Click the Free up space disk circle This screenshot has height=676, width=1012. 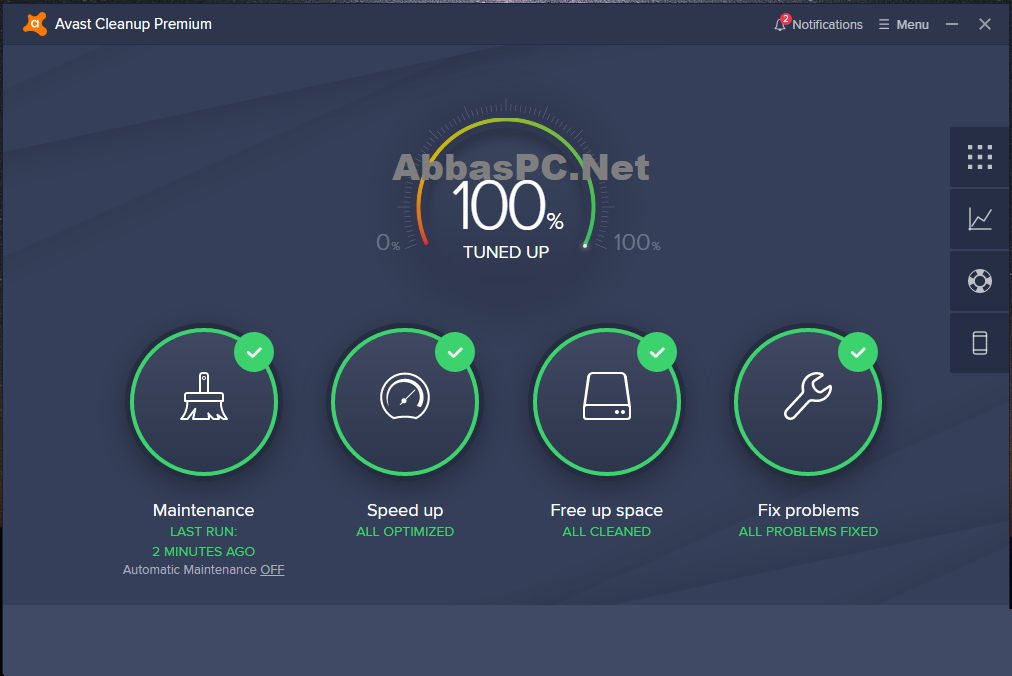pyautogui.click(x=607, y=402)
